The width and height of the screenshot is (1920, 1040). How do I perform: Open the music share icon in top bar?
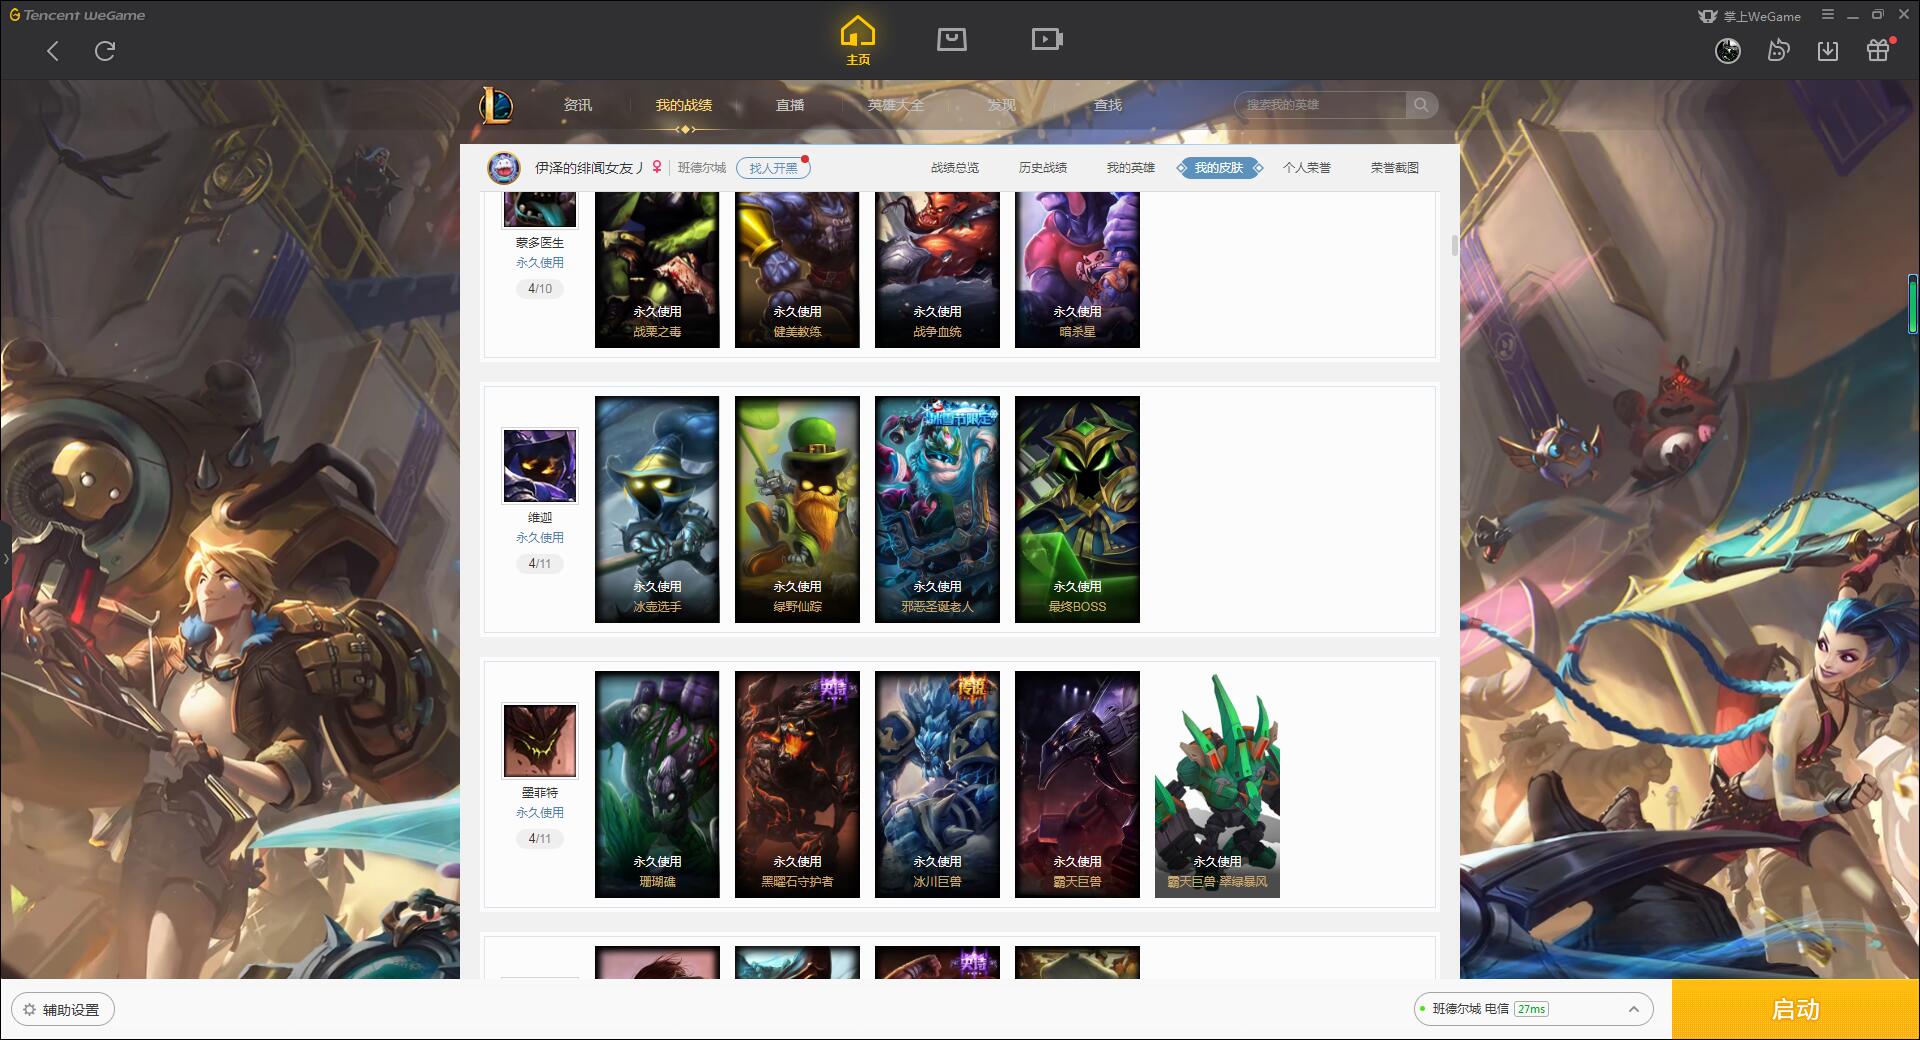1778,50
